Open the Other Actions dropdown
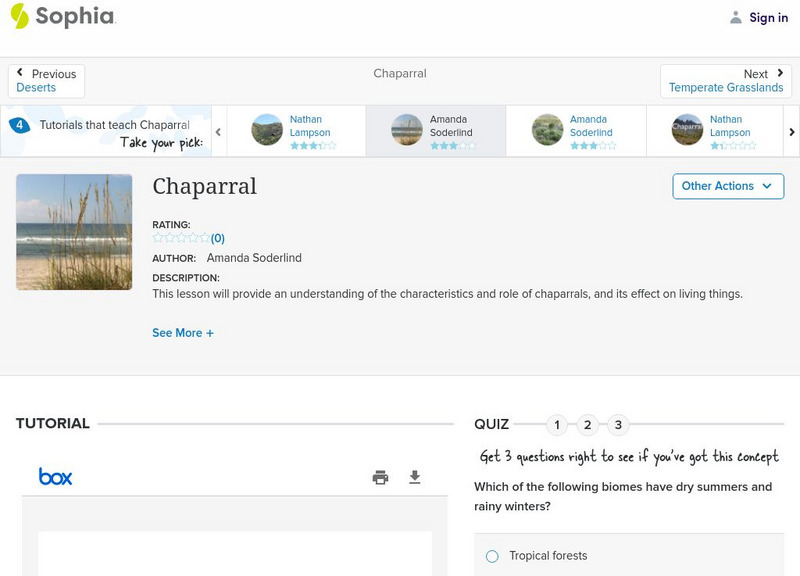This screenshot has width=800, height=576. pyautogui.click(x=727, y=186)
